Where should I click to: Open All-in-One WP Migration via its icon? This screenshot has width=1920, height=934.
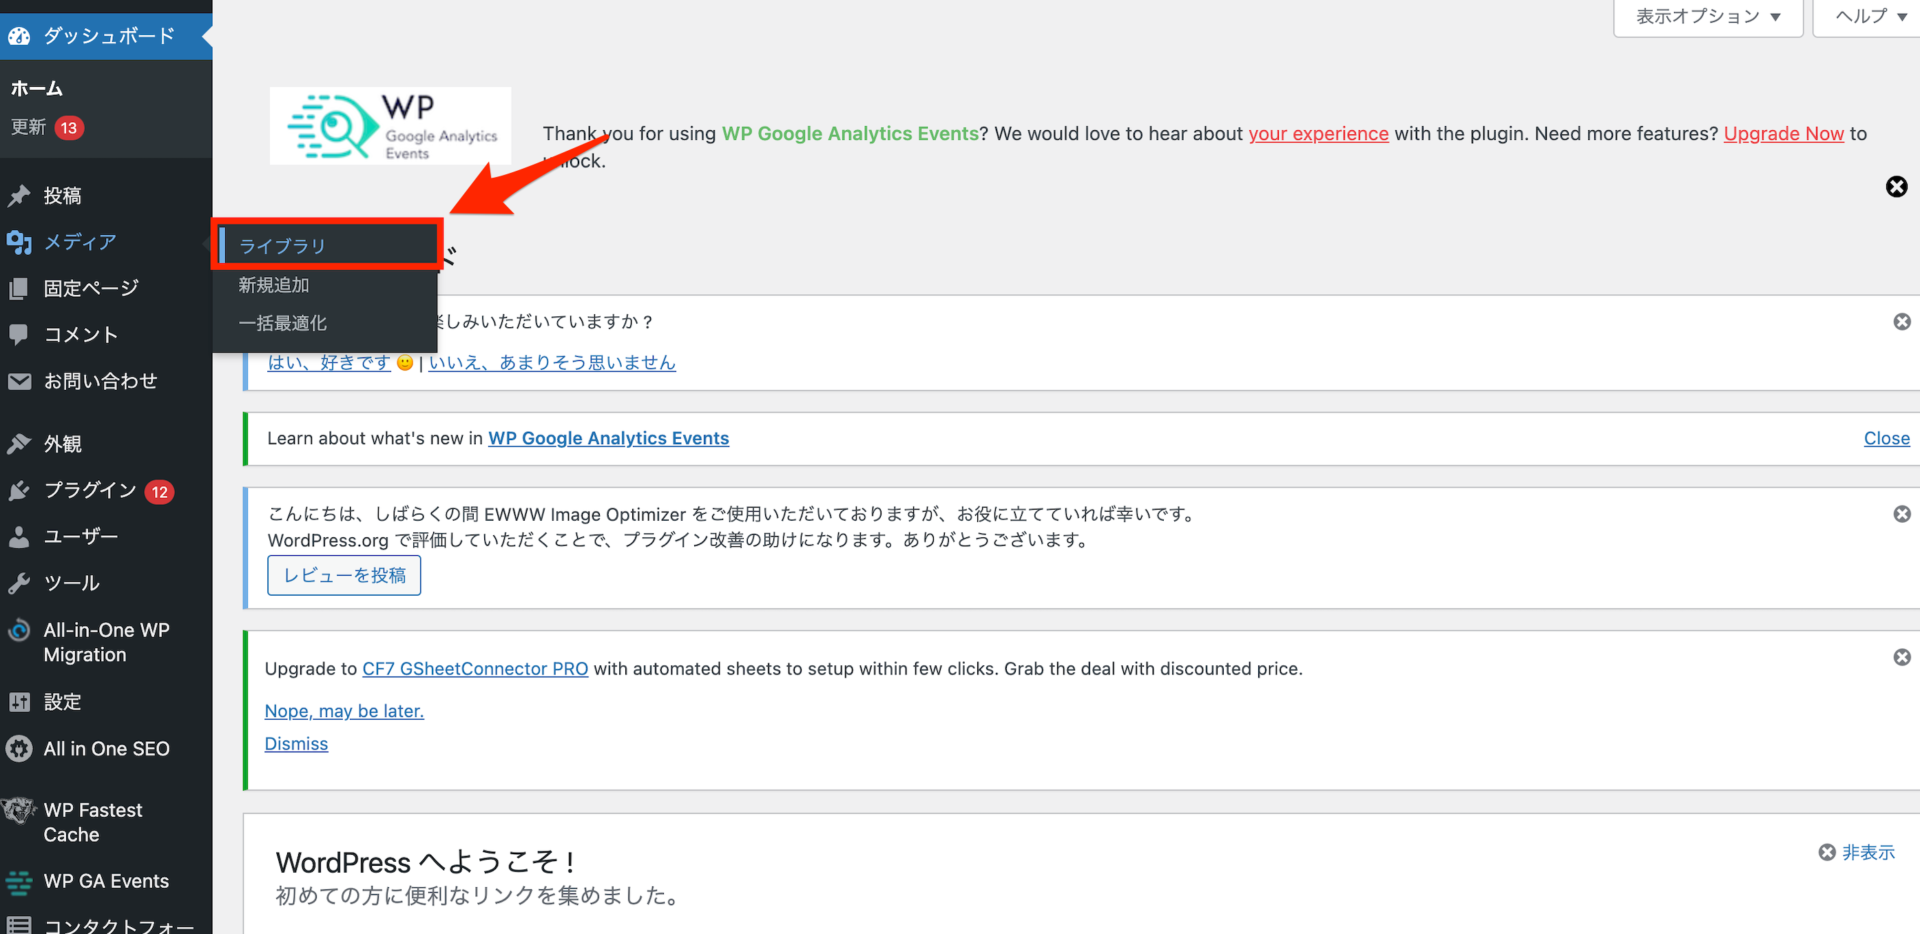20,630
